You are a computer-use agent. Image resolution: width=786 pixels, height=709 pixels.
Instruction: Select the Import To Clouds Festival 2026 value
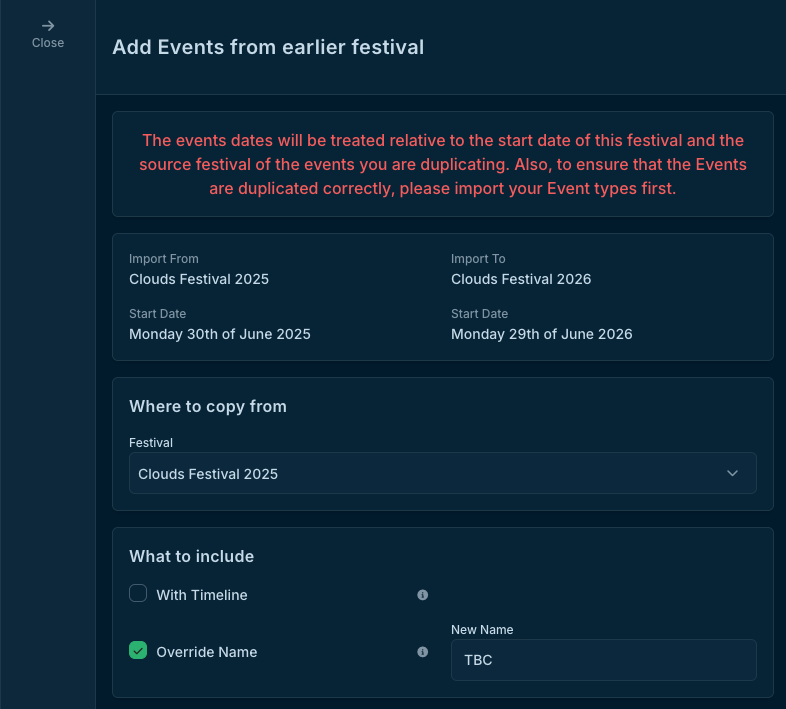pos(521,279)
